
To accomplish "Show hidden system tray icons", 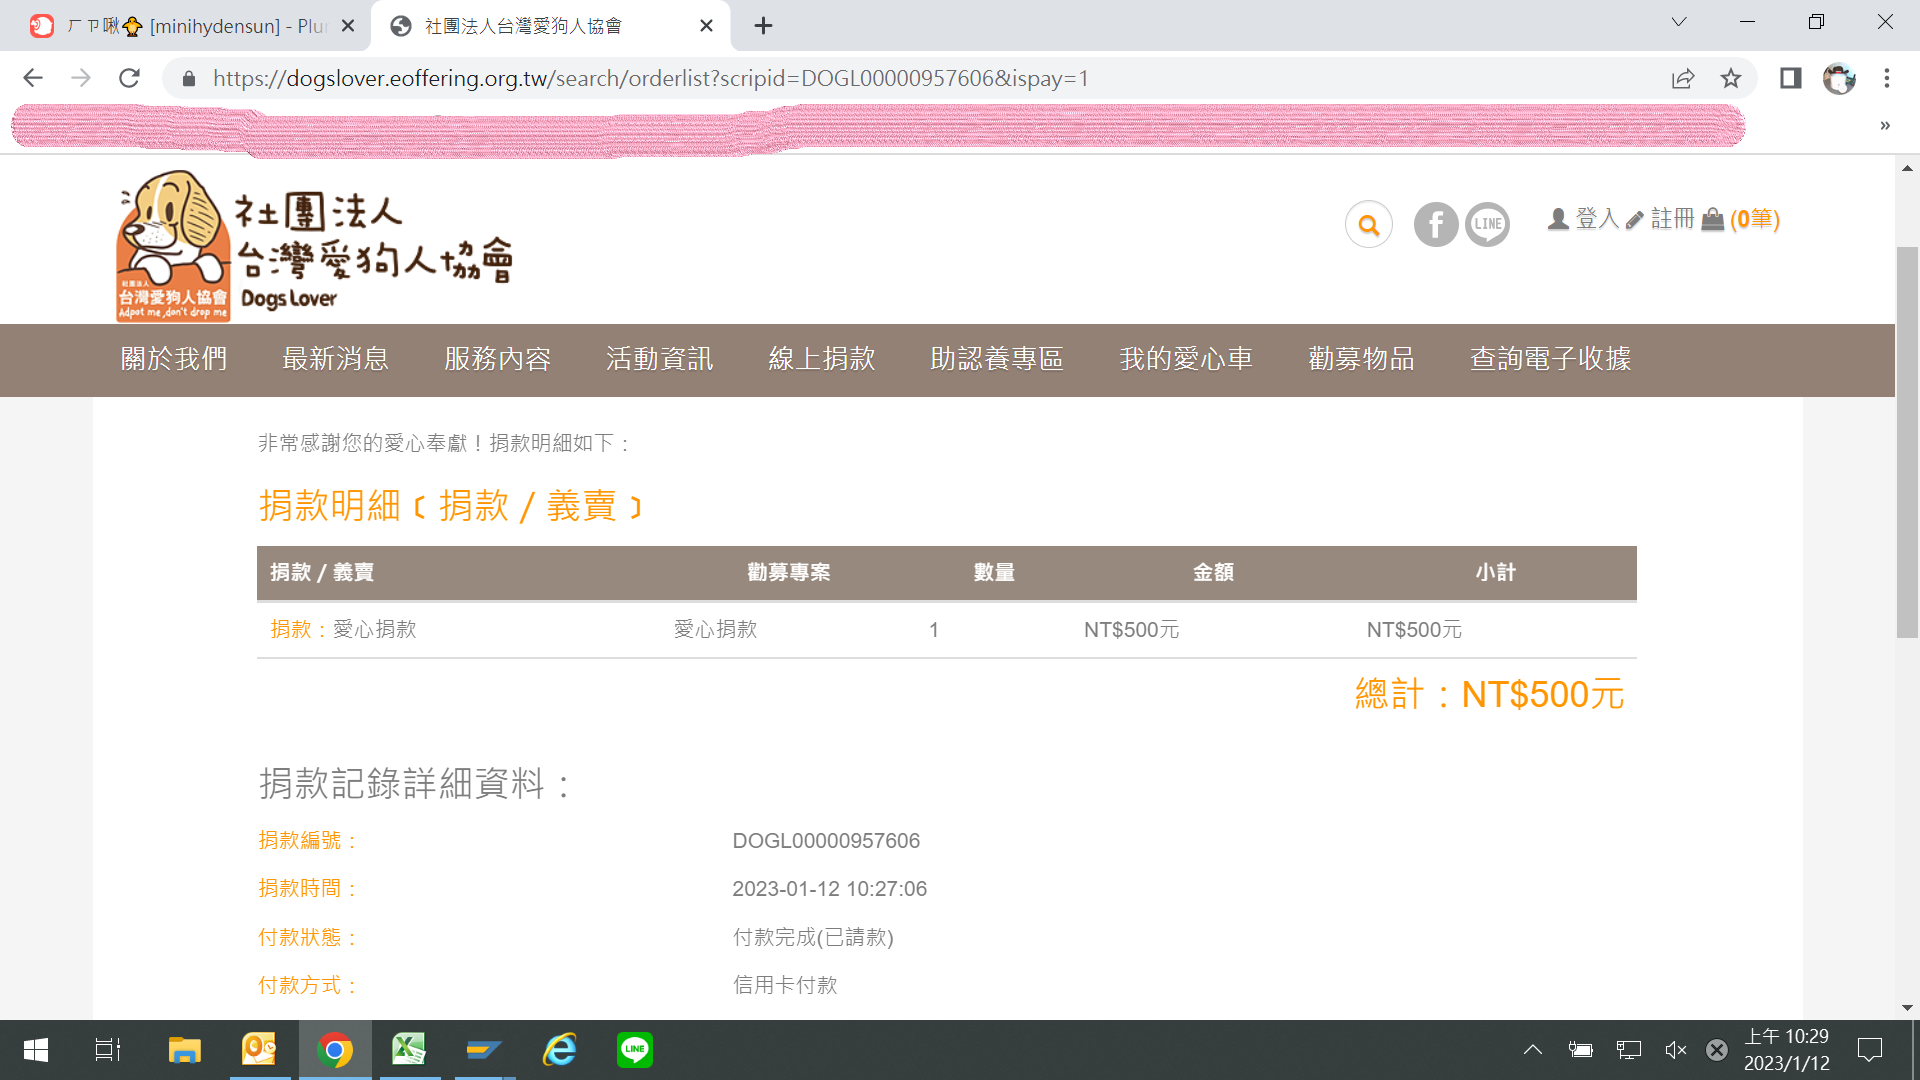I will coord(1533,1050).
